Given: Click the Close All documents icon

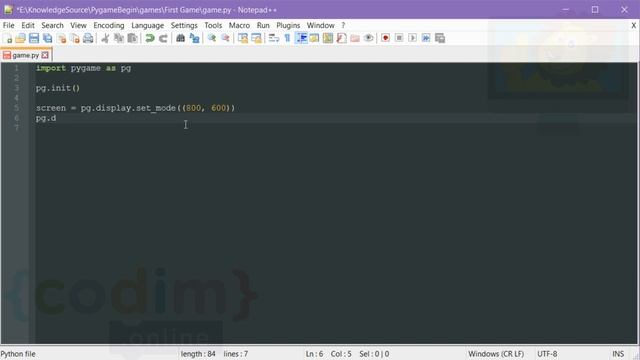Looking at the screenshot, I should point(75,38).
